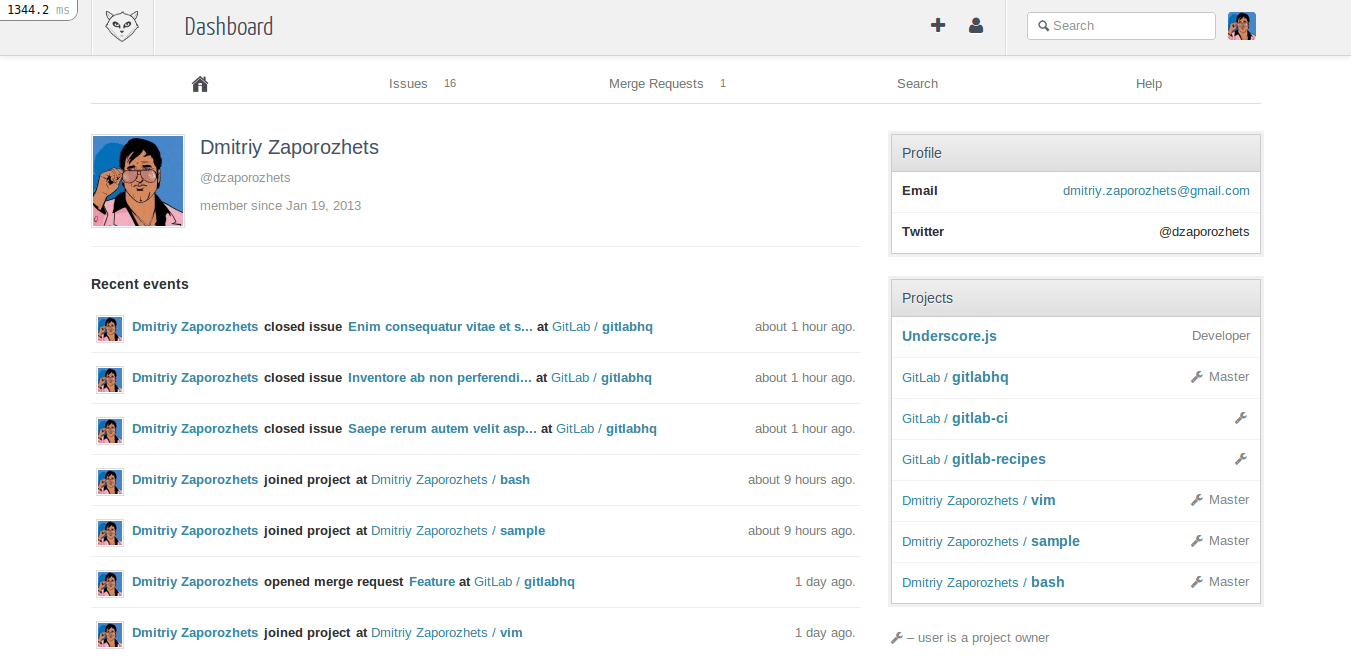This screenshot has height=656, width=1351.
Task: Click the wrench icon beside gitlab-ci
Action: [x=1241, y=418]
